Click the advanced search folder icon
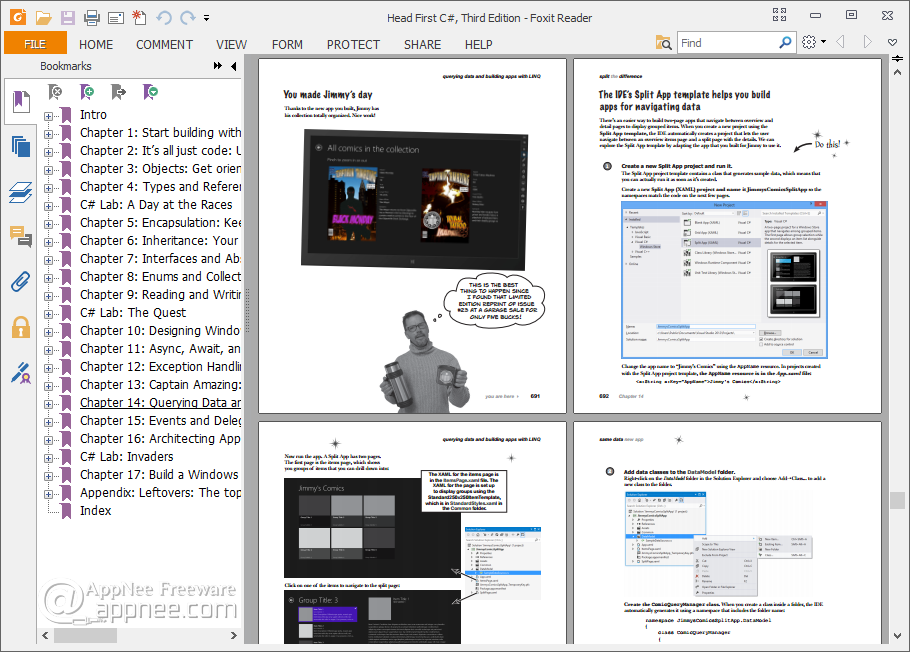The image size is (910, 652). [663, 43]
